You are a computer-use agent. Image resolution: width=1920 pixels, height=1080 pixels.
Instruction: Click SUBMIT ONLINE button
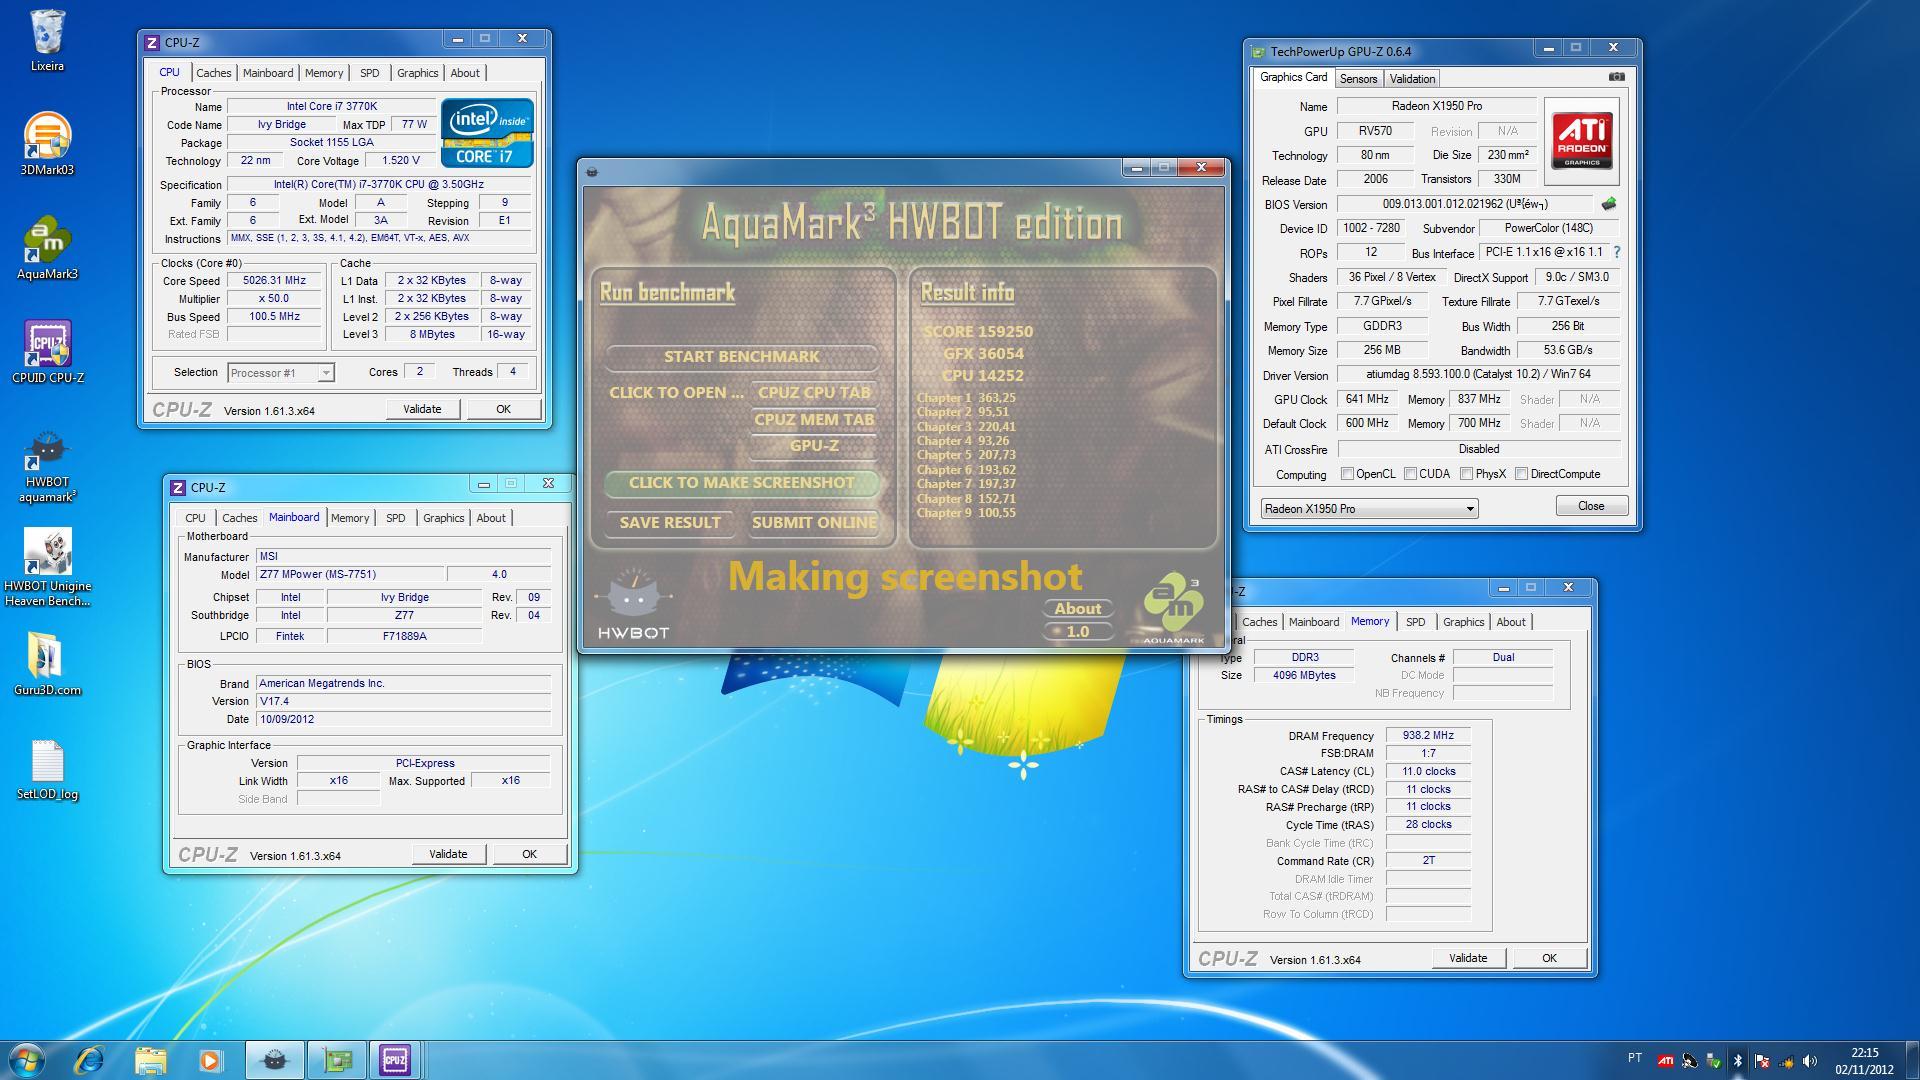(814, 523)
